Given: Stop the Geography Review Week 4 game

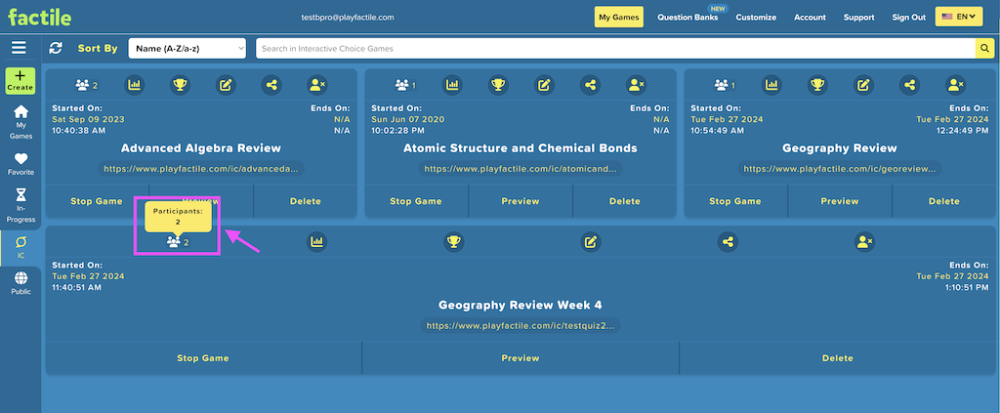Looking at the screenshot, I should tap(203, 358).
